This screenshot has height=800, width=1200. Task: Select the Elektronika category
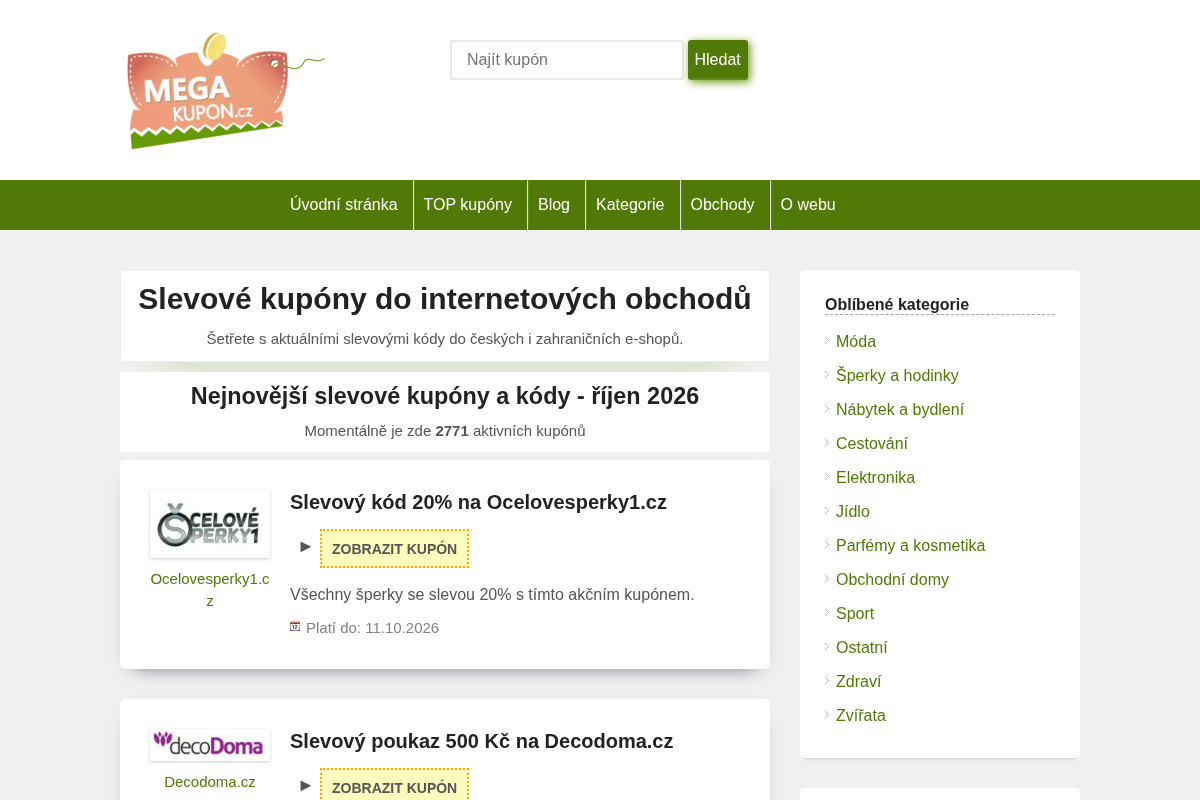(x=875, y=478)
